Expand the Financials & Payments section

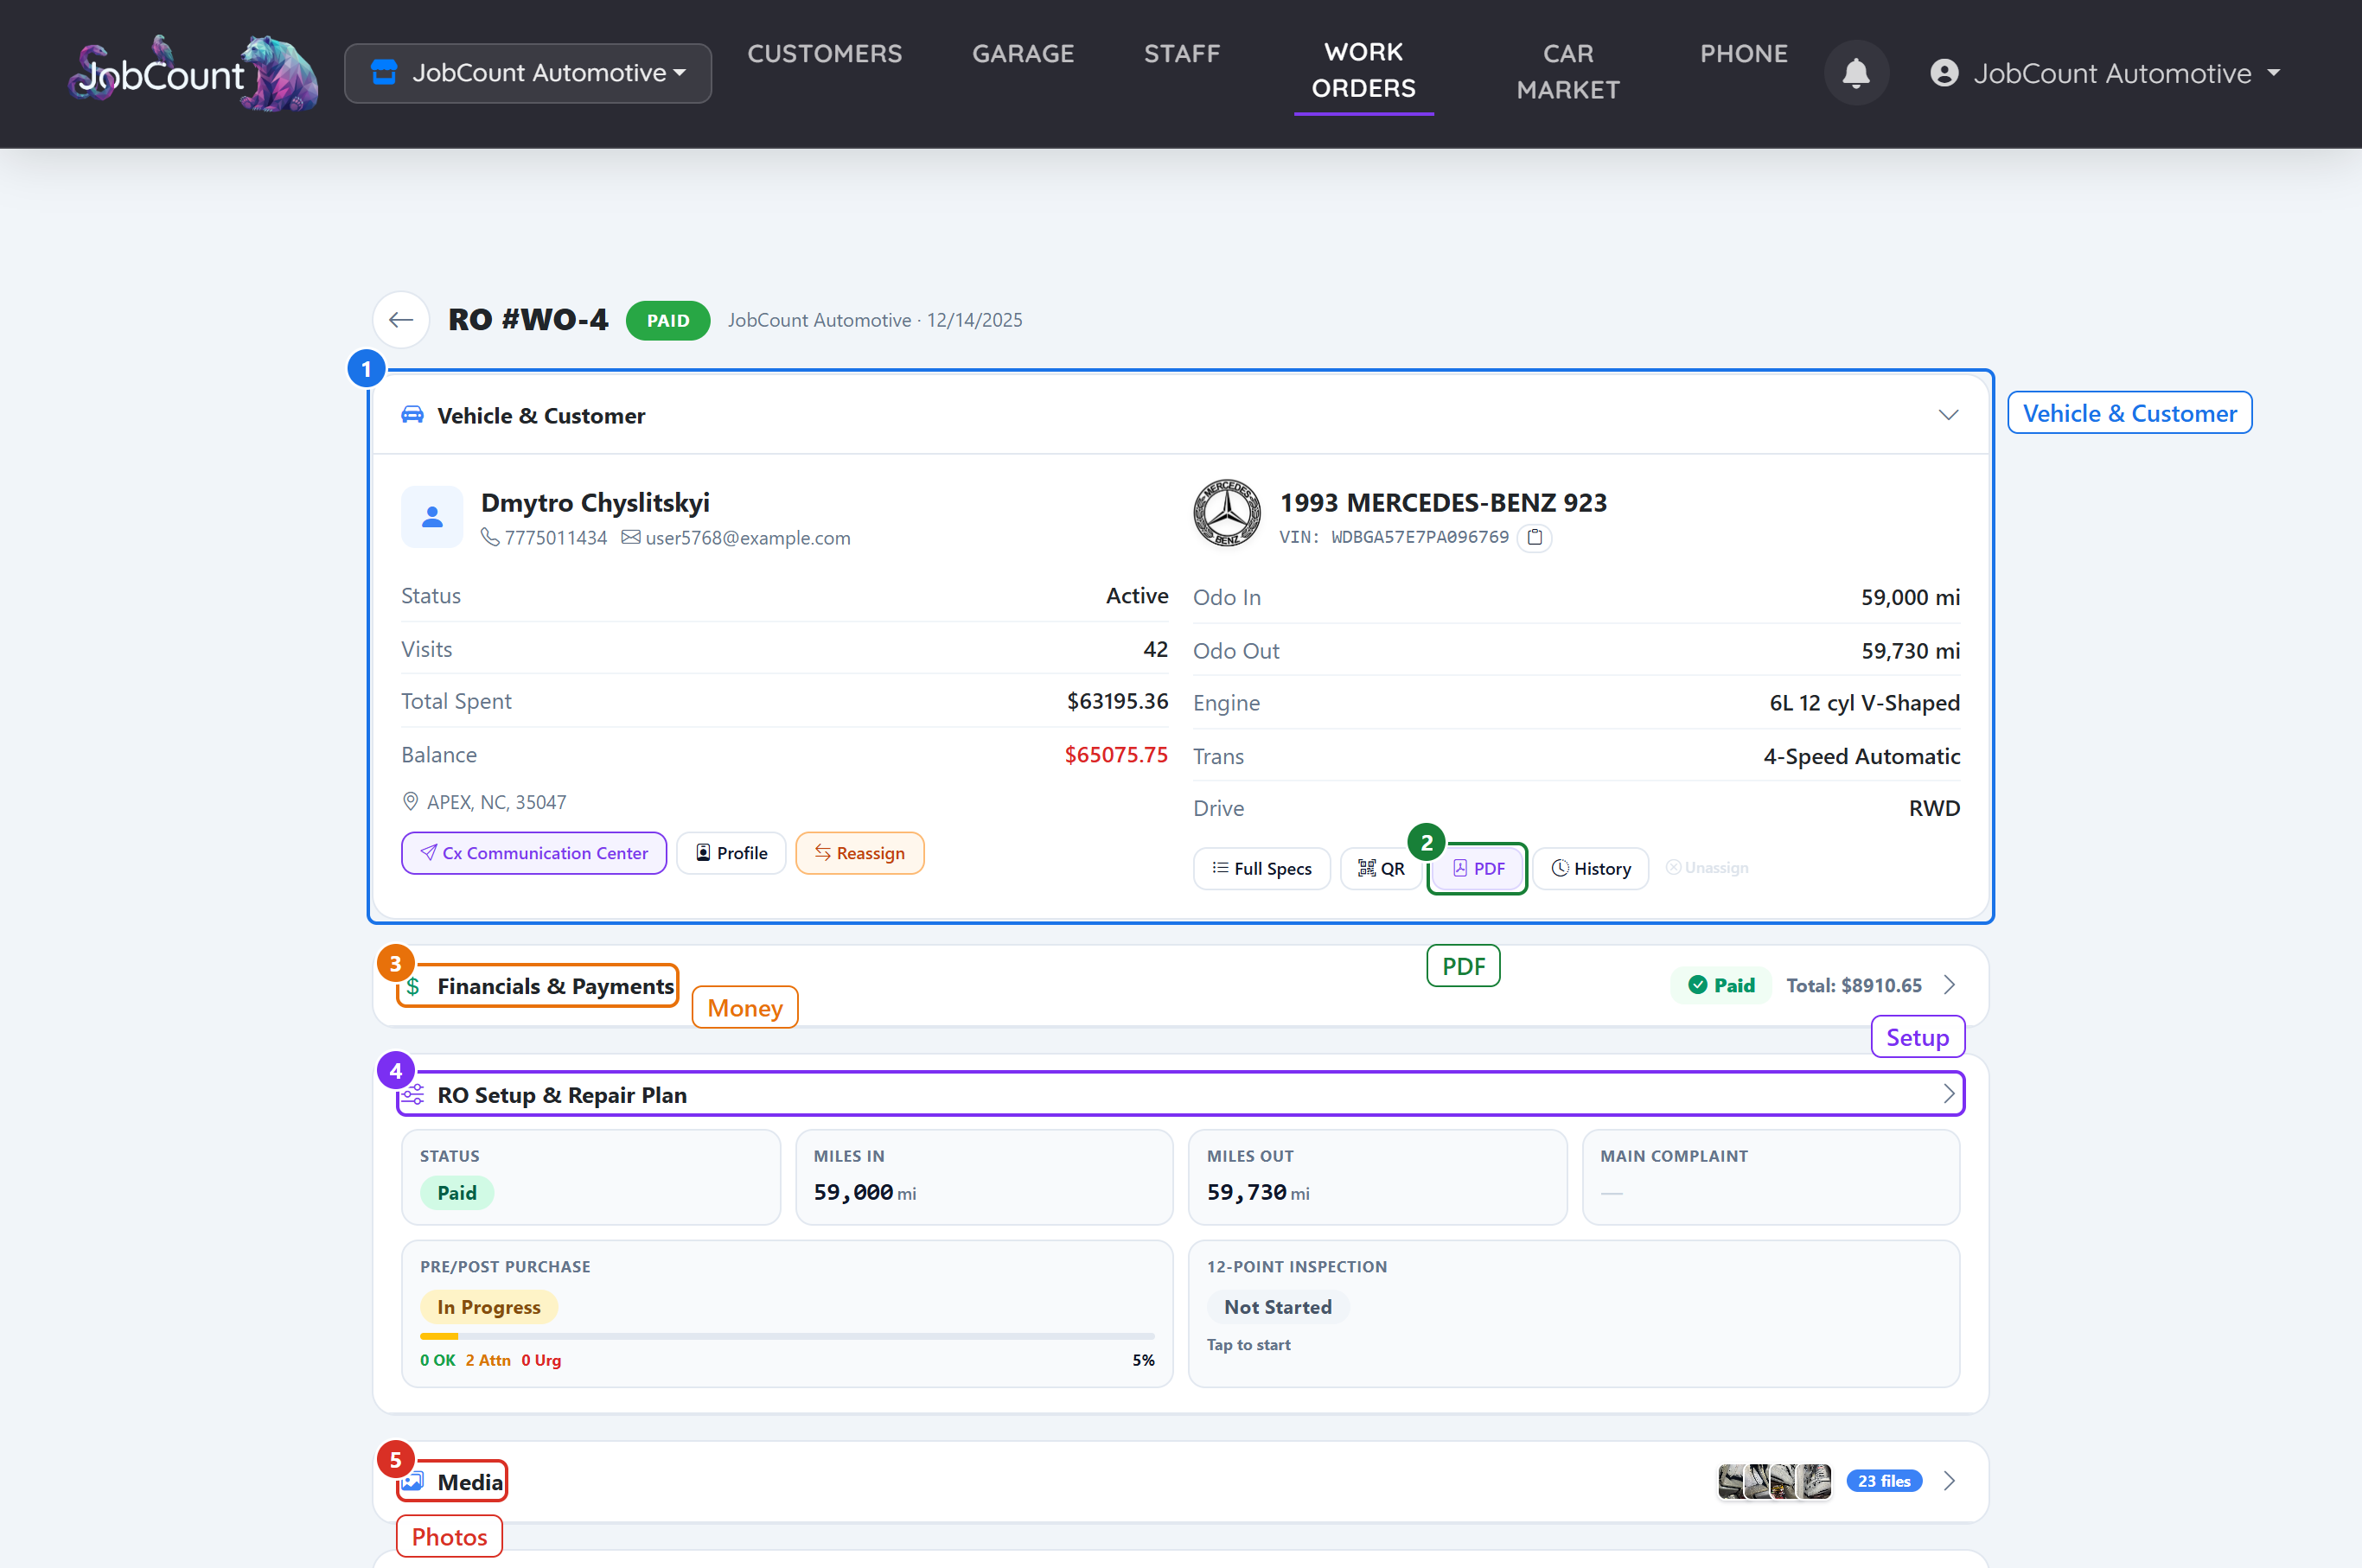[x=1949, y=985]
